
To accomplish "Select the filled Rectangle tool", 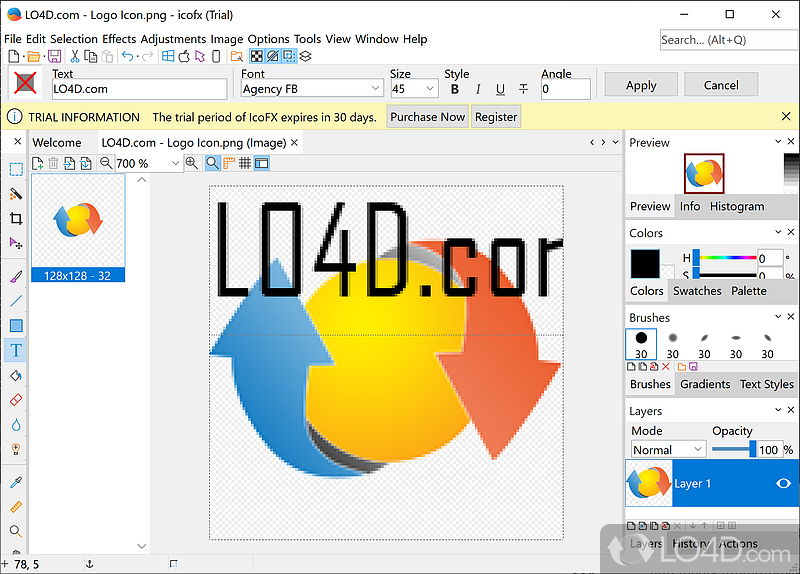I will point(16,326).
